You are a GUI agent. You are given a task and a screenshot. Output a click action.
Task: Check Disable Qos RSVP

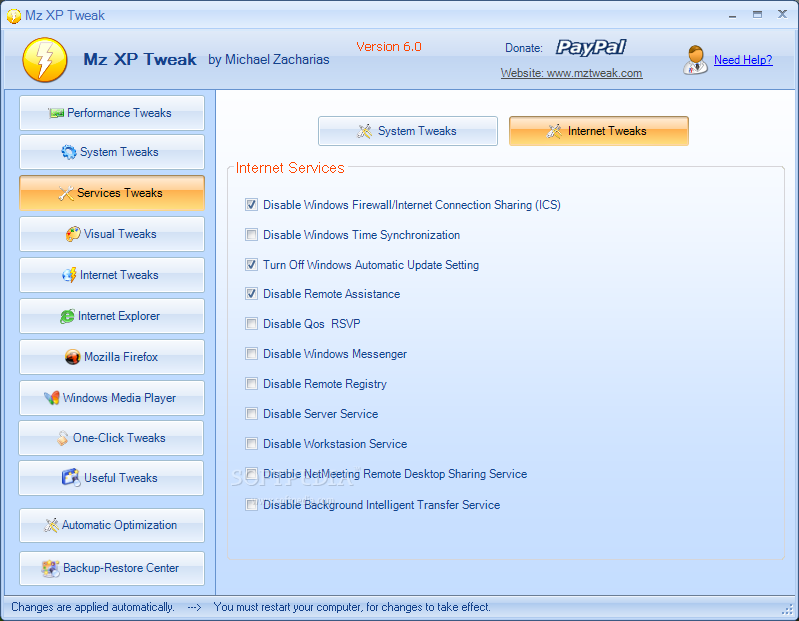tap(251, 324)
